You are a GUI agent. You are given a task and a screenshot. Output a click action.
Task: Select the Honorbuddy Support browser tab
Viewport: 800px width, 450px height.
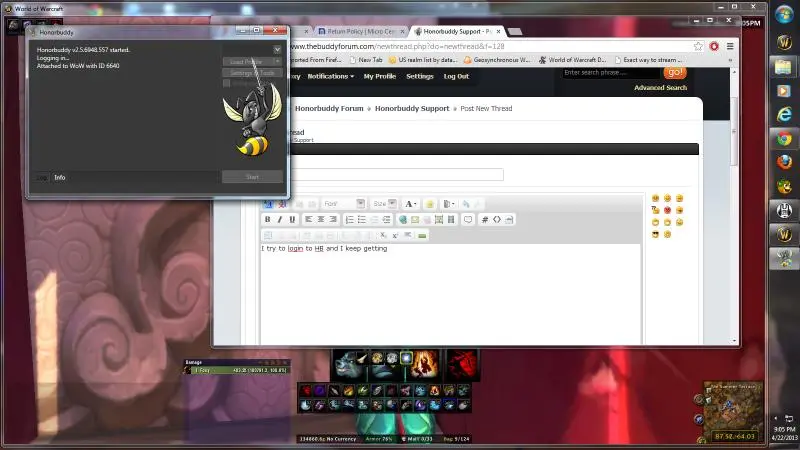point(457,31)
